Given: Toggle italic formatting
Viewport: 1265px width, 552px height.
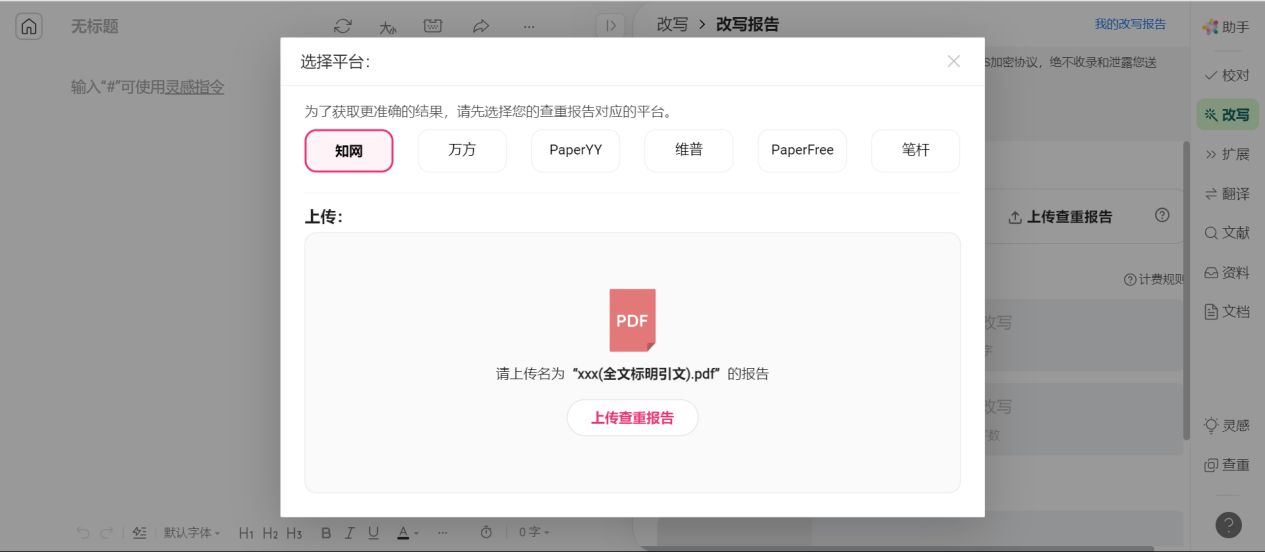Looking at the screenshot, I should pos(349,533).
